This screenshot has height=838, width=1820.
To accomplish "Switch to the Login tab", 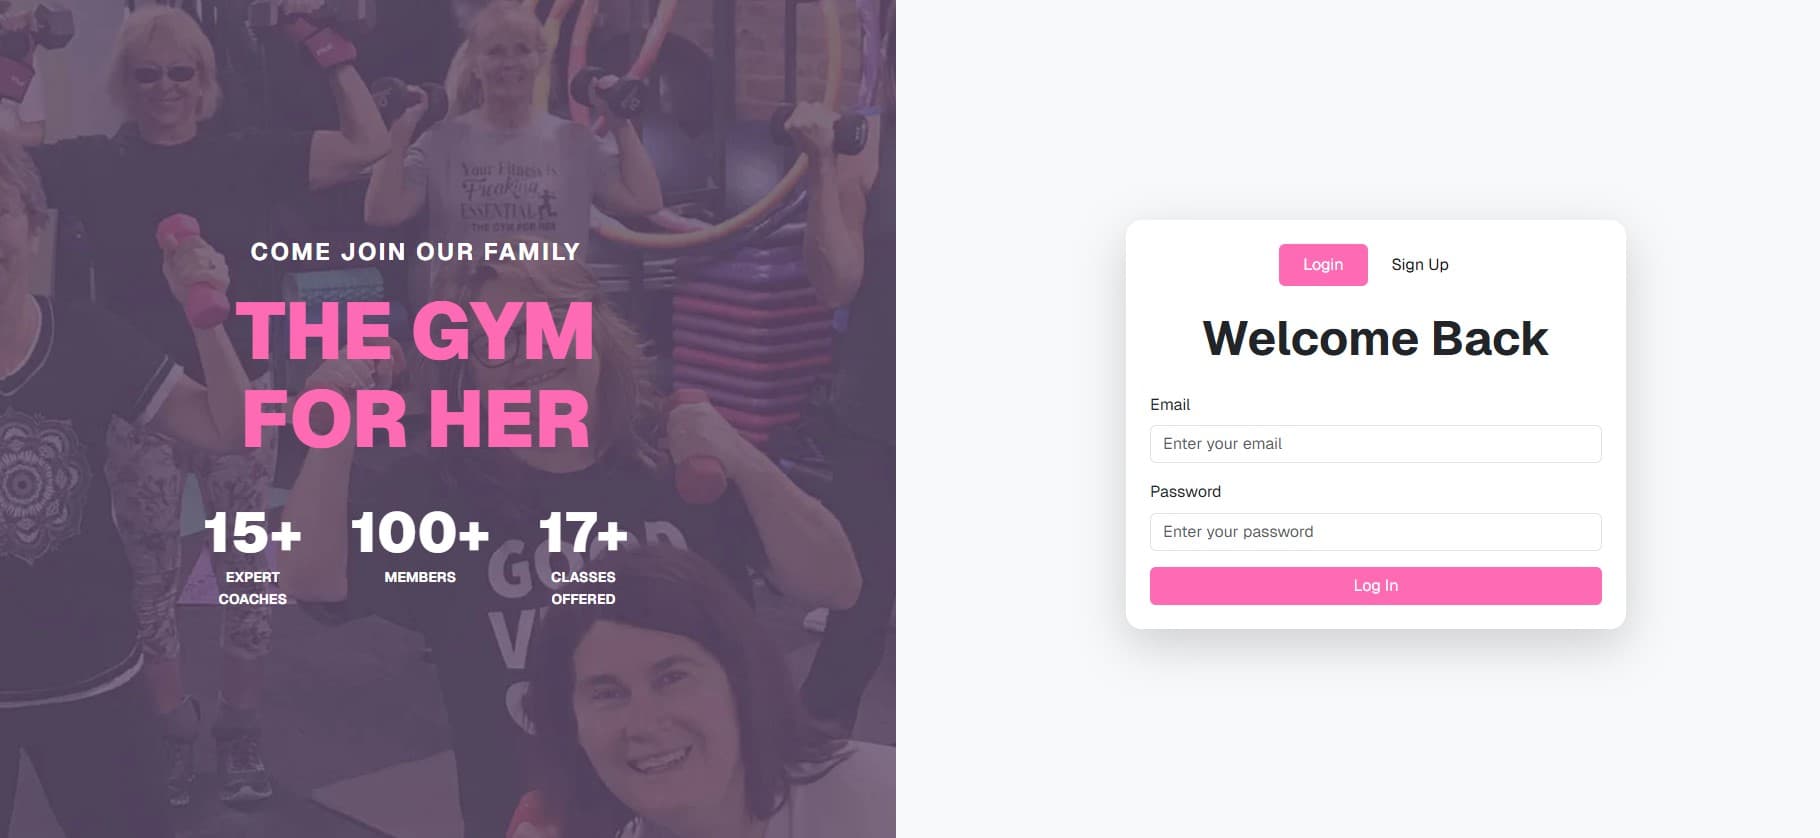I will tap(1322, 265).
